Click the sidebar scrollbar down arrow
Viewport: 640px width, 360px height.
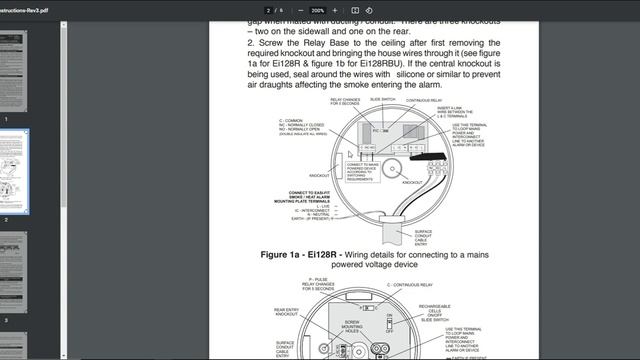click(63, 356)
